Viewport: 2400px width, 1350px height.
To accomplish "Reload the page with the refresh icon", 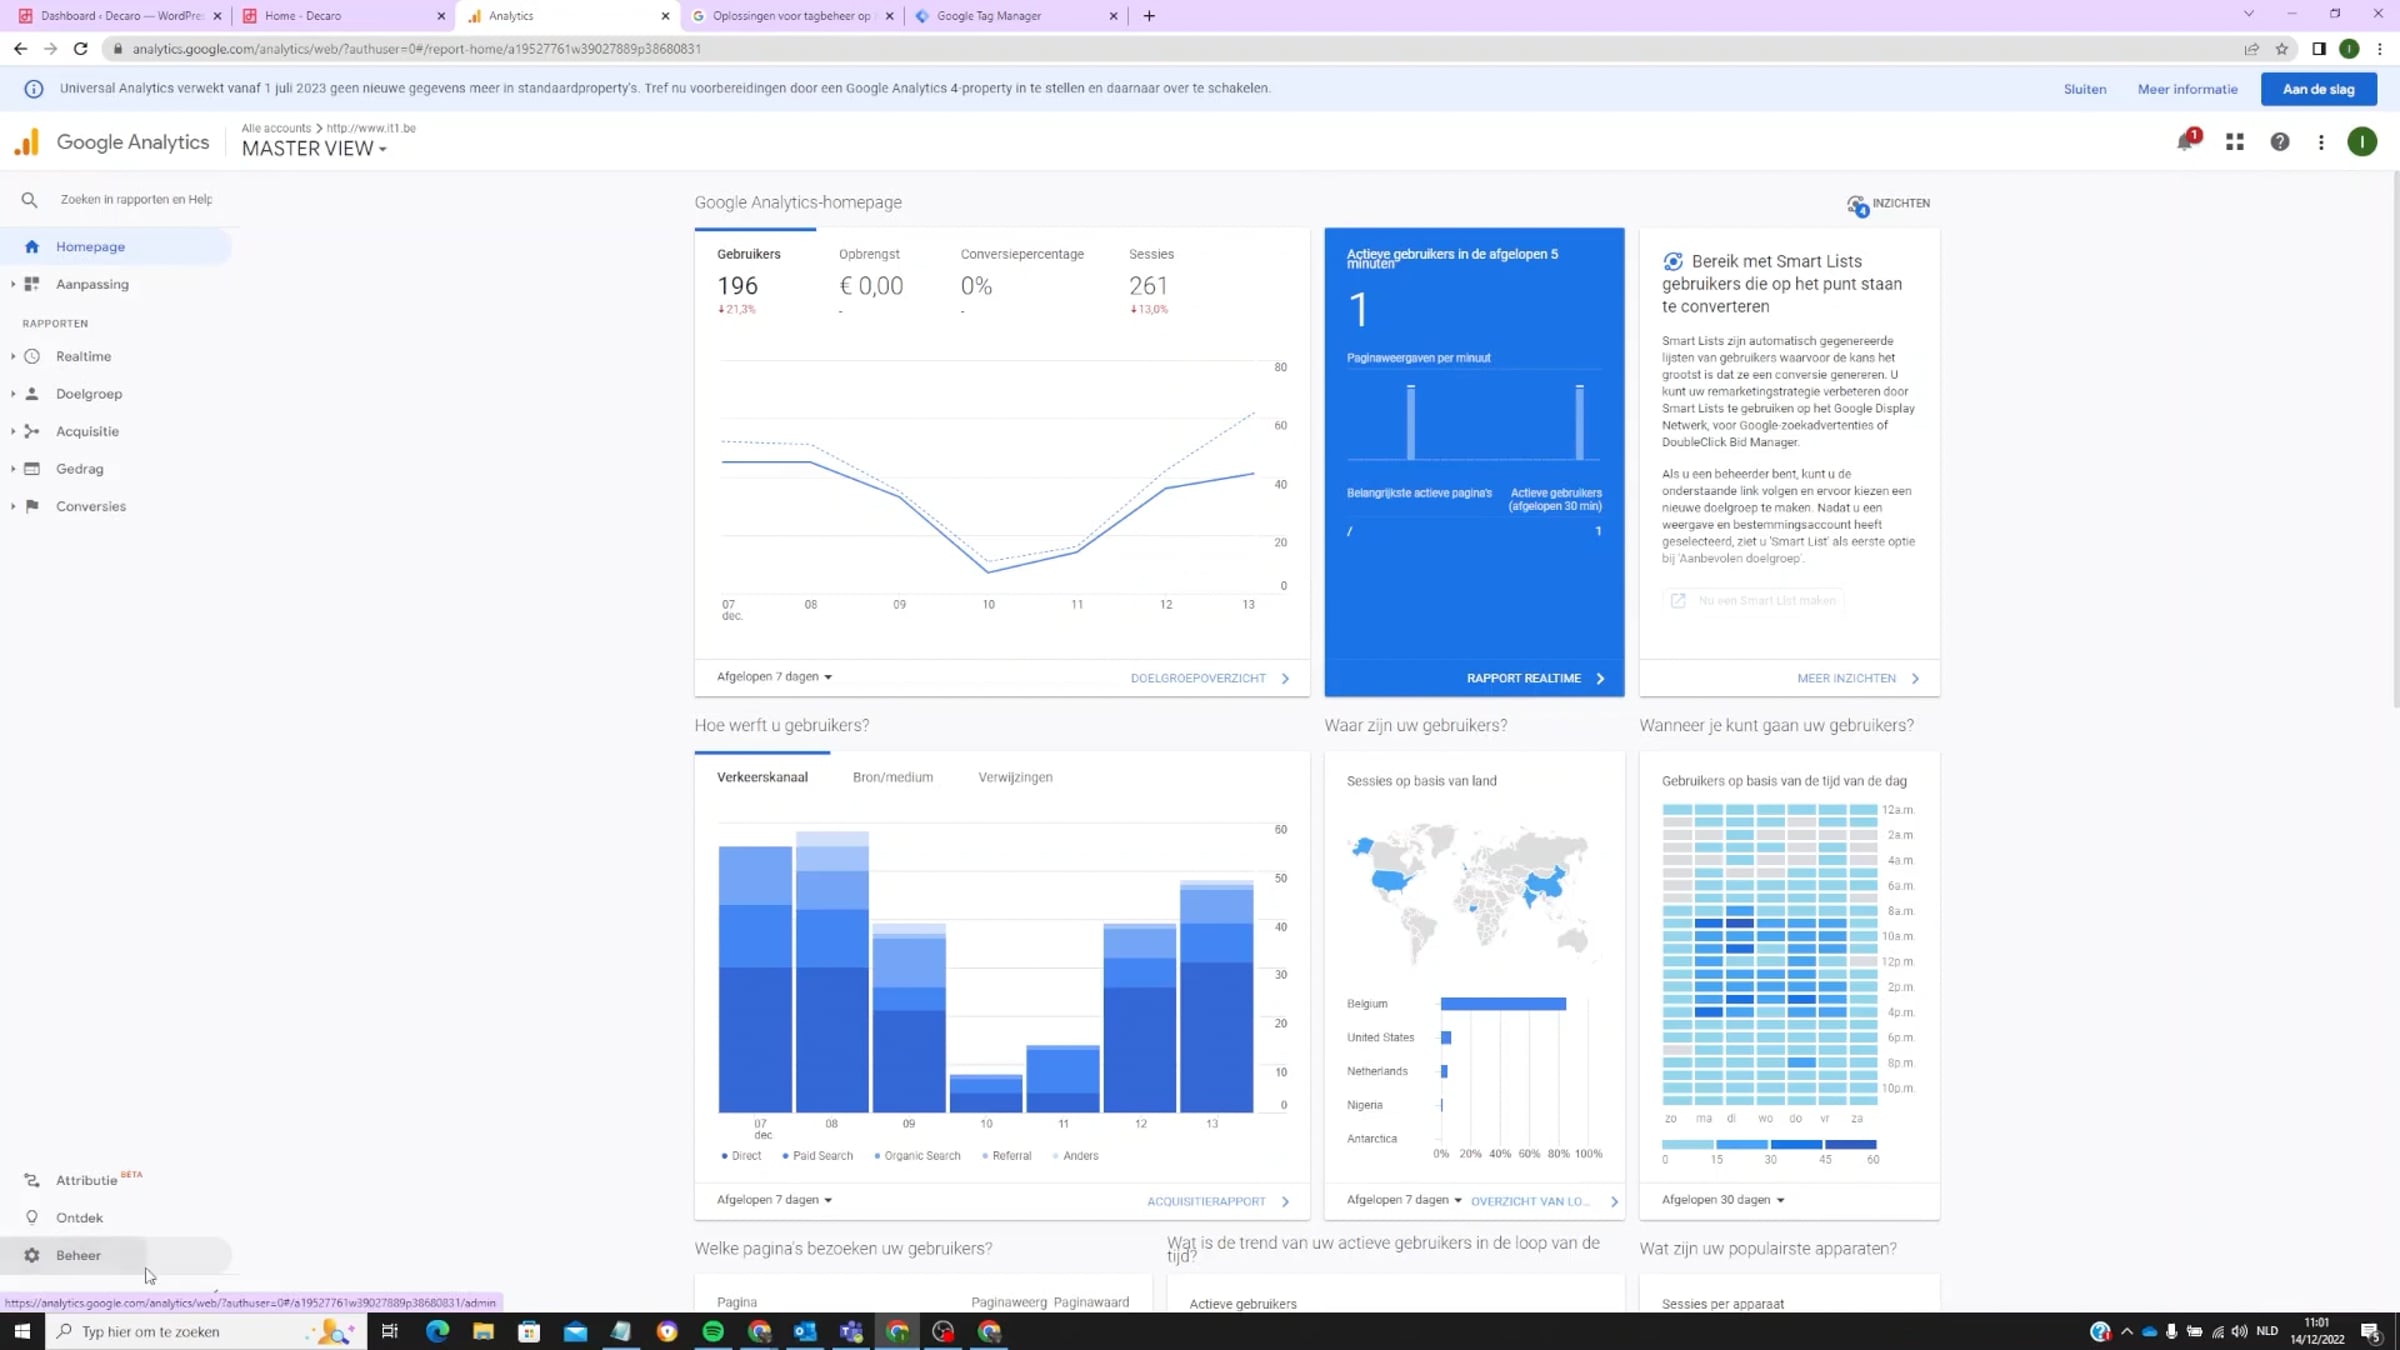I will coord(81,49).
